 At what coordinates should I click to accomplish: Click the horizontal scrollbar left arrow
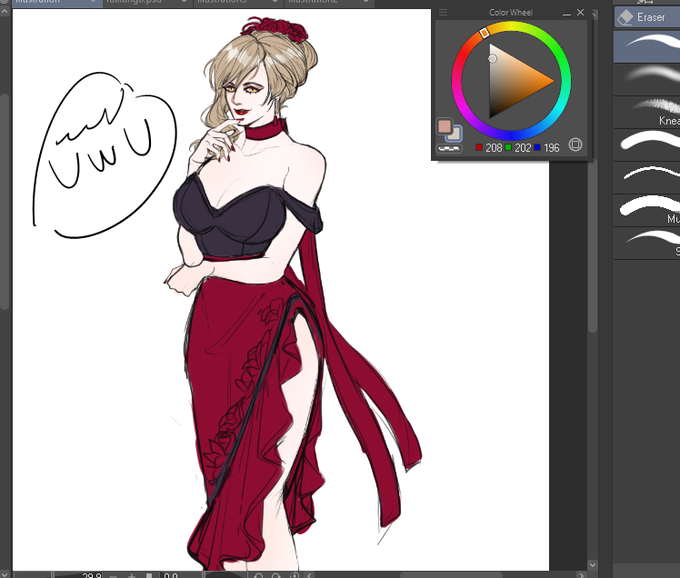click(309, 575)
